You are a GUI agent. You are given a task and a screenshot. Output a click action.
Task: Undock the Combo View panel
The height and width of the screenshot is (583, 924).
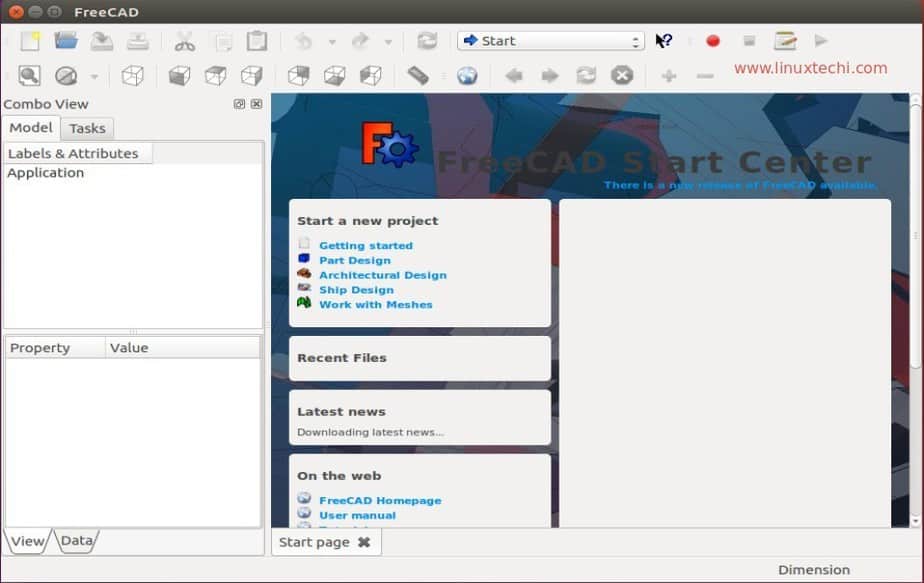(x=239, y=104)
